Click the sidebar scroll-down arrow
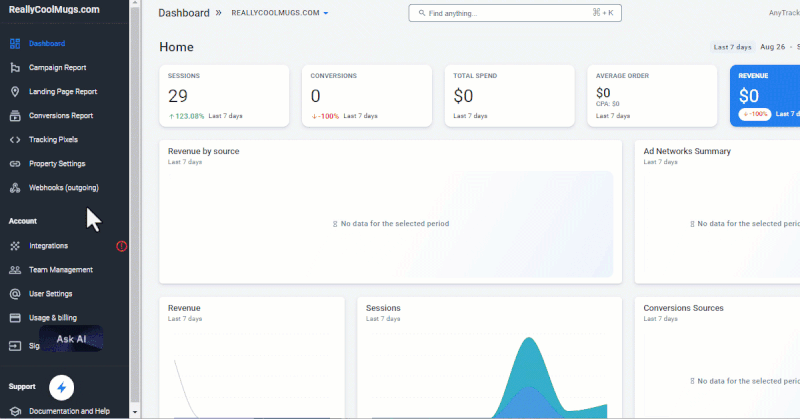This screenshot has height=419, width=800. click(135, 412)
